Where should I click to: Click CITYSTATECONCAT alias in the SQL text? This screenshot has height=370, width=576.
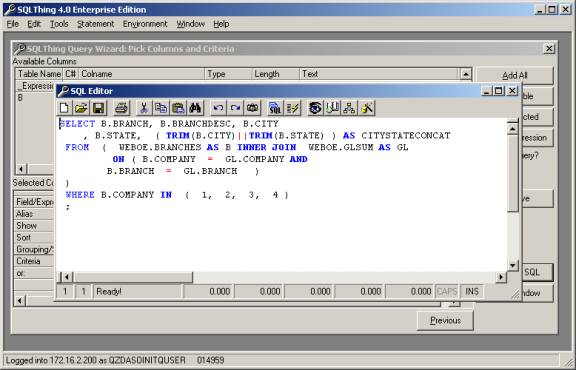406,136
